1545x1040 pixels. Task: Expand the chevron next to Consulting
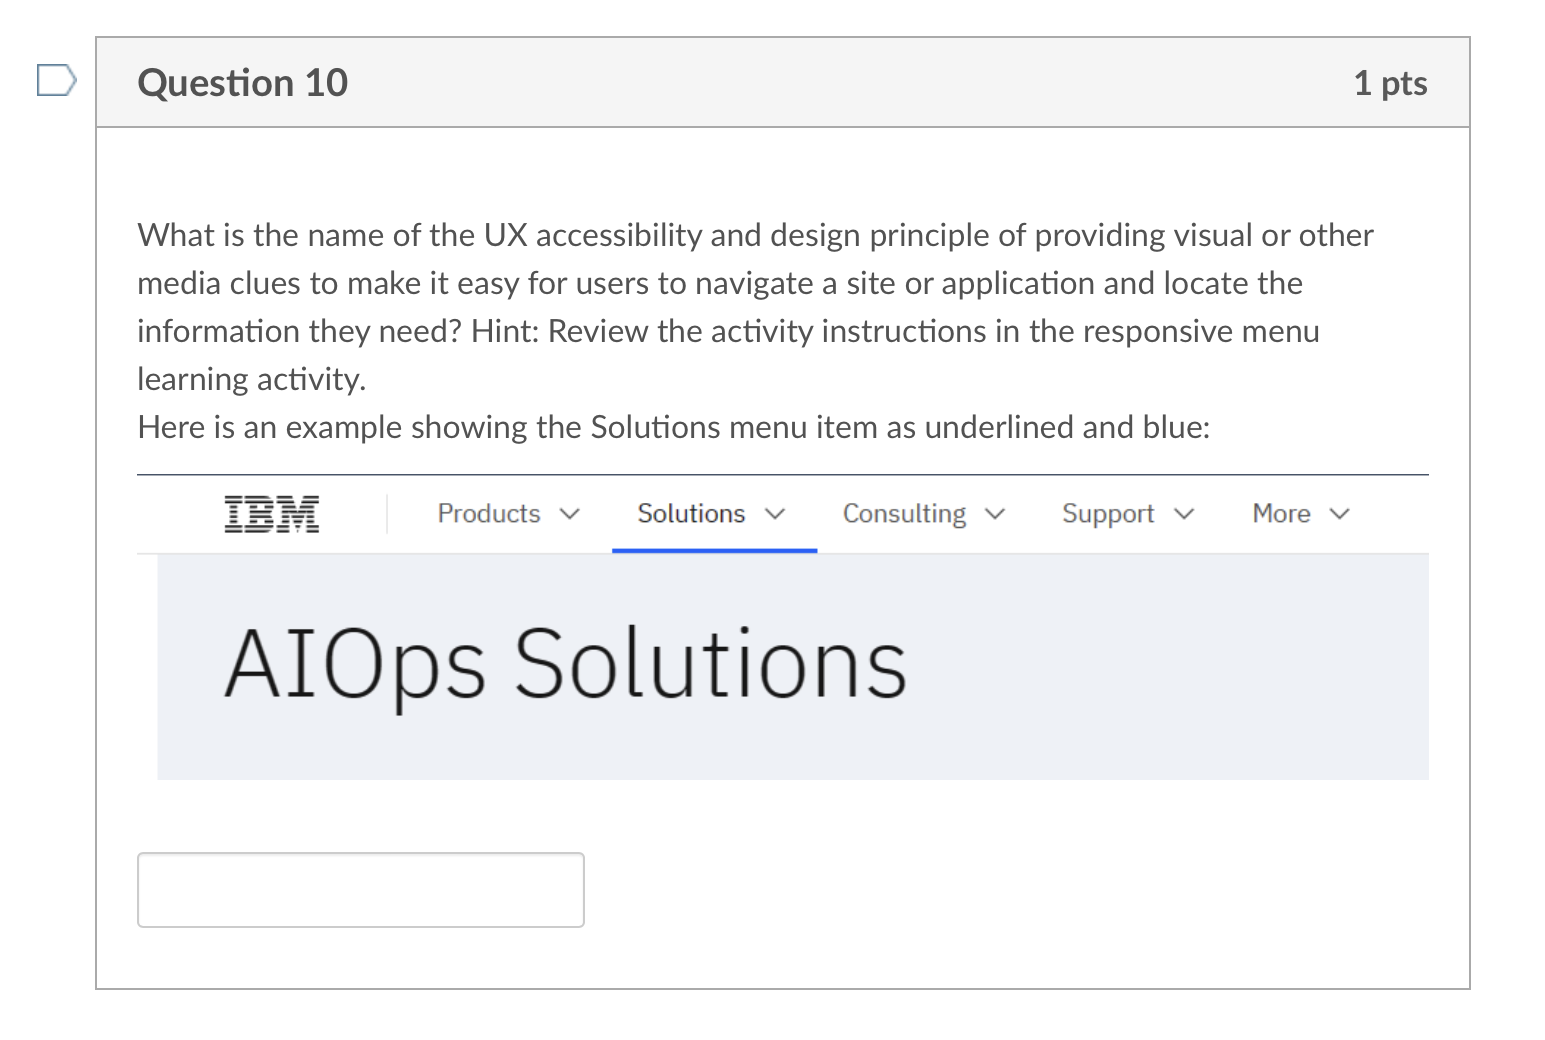click(x=995, y=514)
